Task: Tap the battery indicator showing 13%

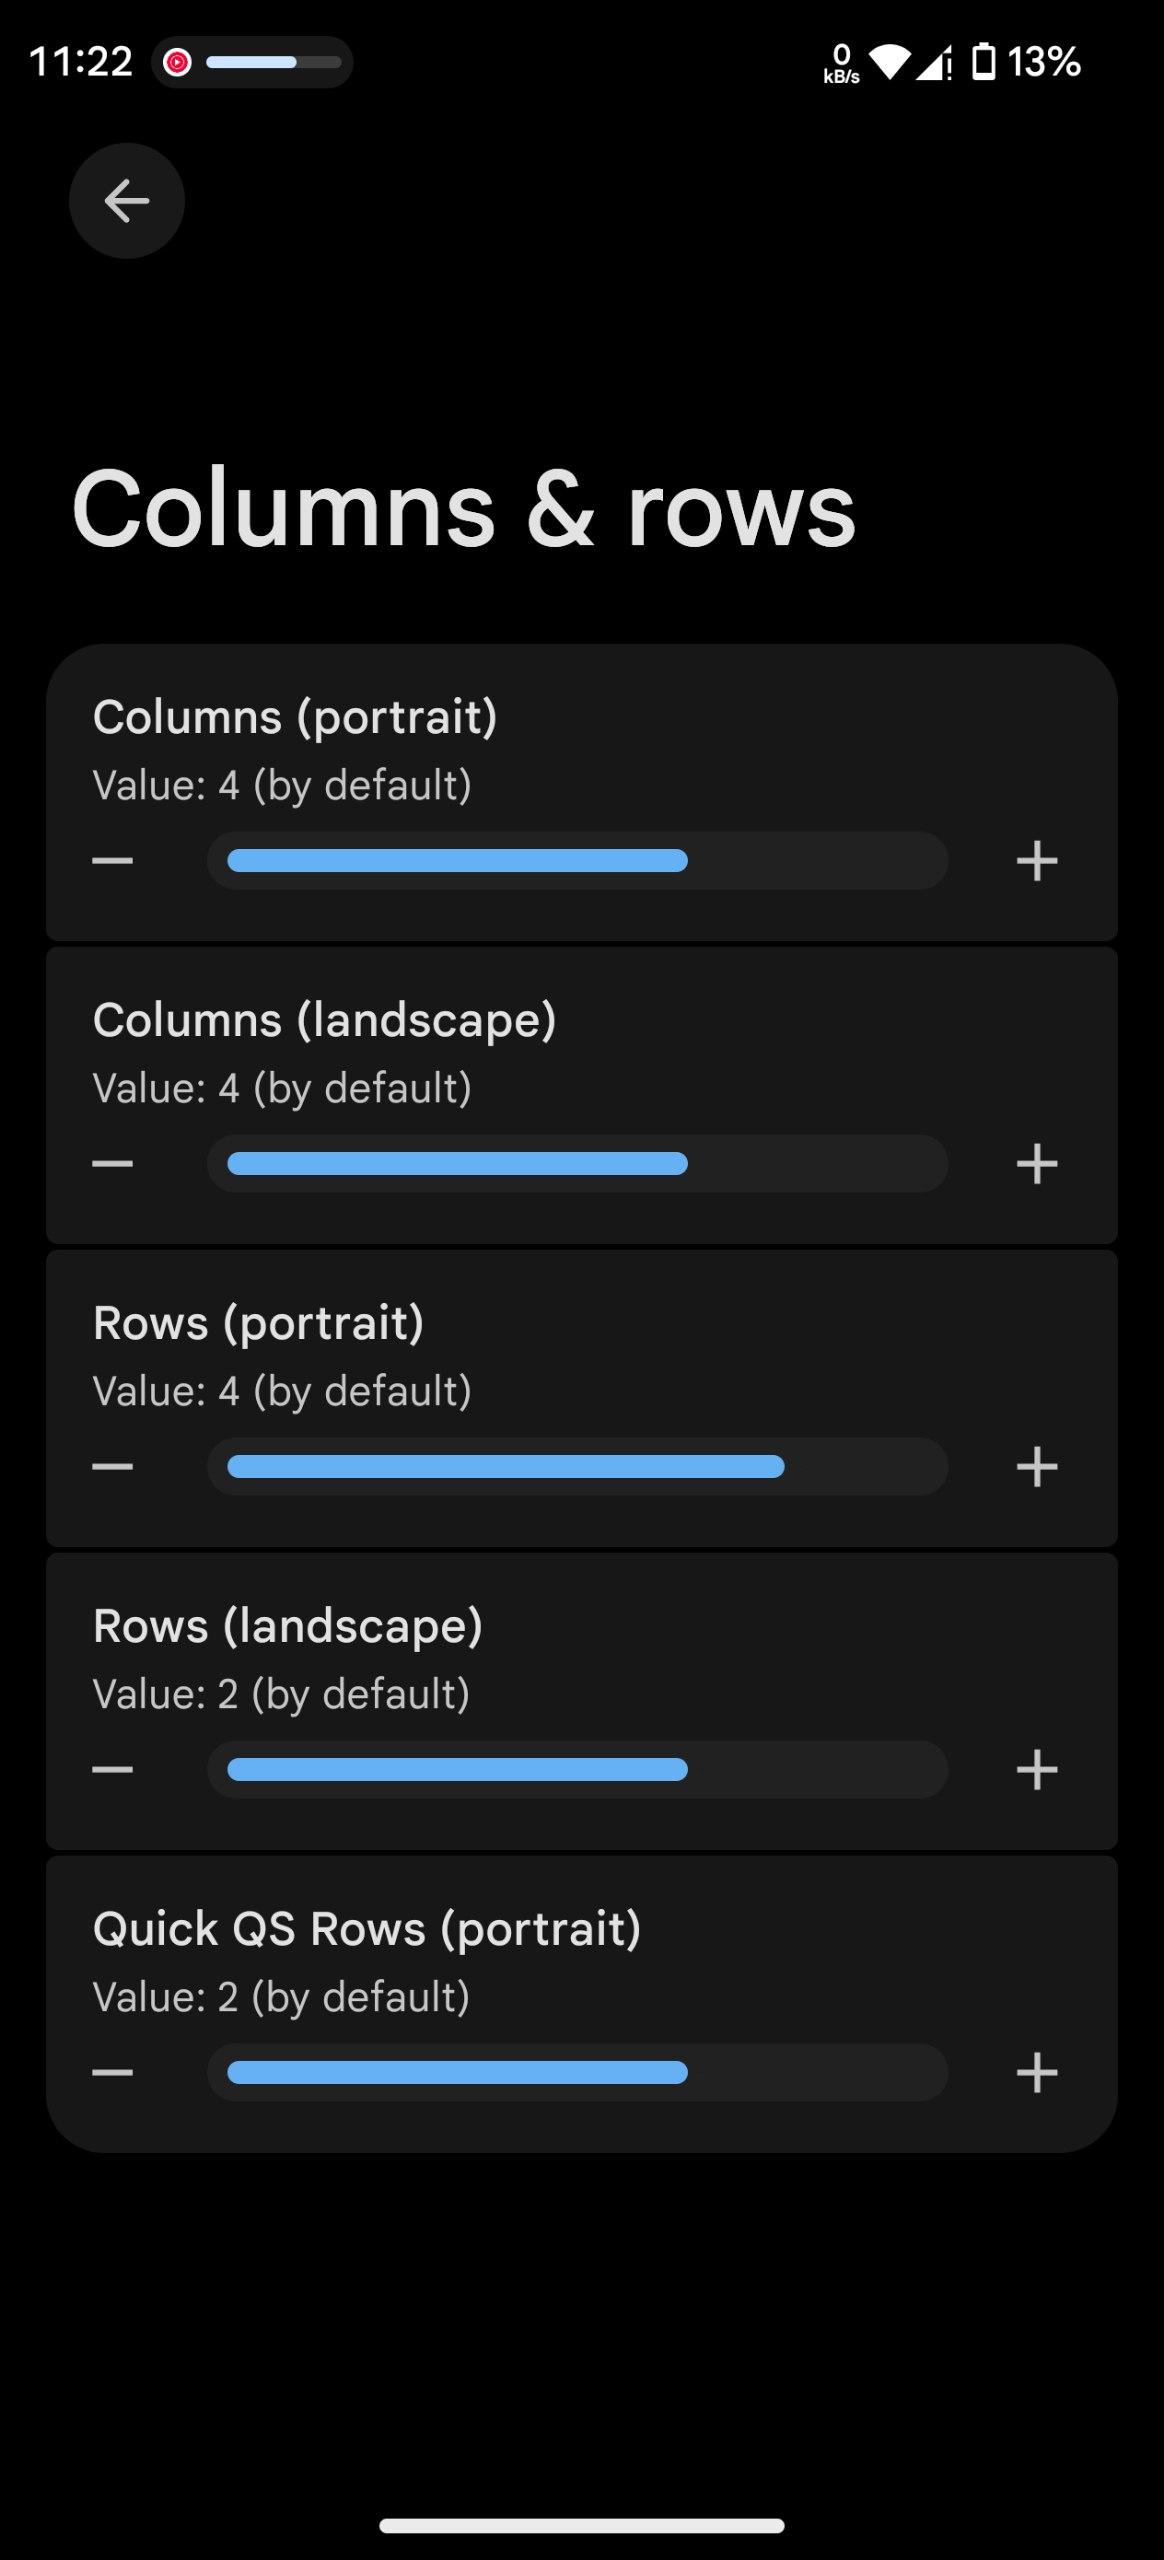Action: click(x=1027, y=62)
